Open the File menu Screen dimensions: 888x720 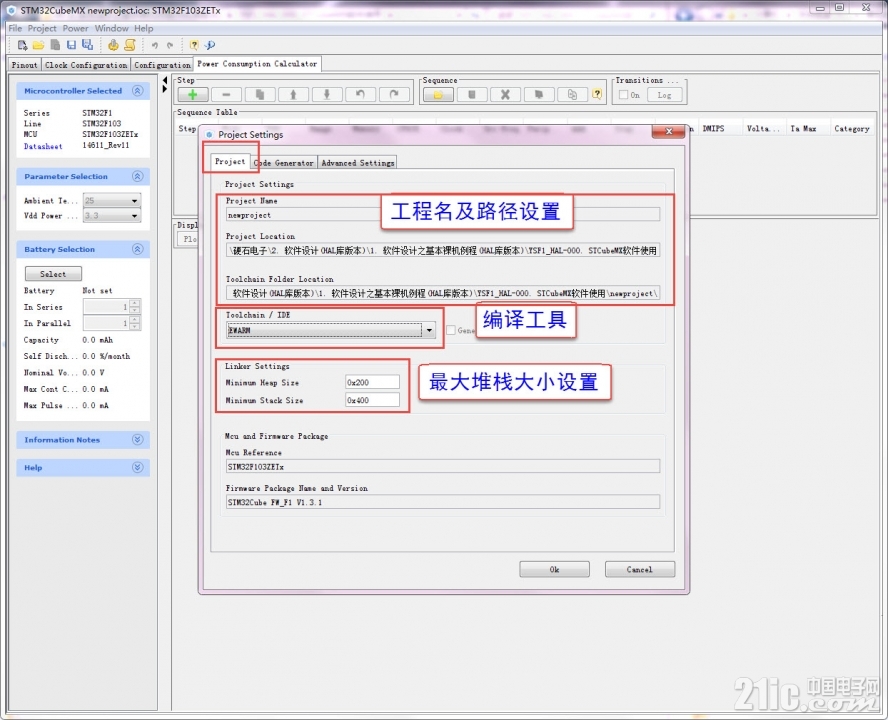pos(15,28)
